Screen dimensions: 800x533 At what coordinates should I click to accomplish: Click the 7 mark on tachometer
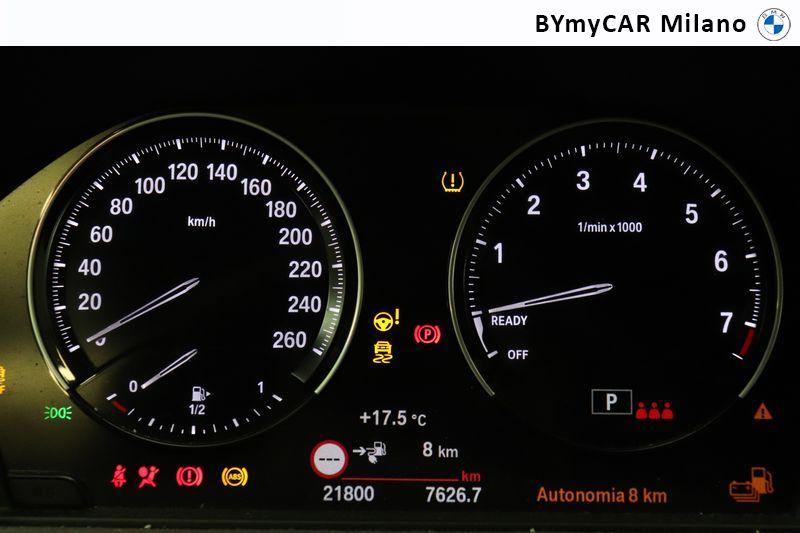click(727, 322)
